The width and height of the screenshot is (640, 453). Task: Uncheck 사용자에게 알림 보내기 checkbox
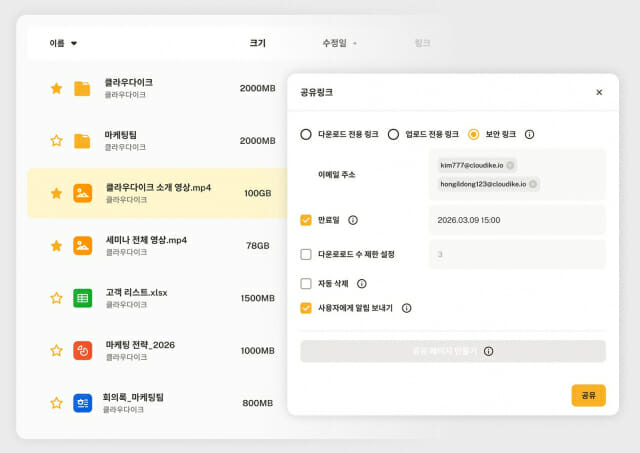click(x=306, y=308)
